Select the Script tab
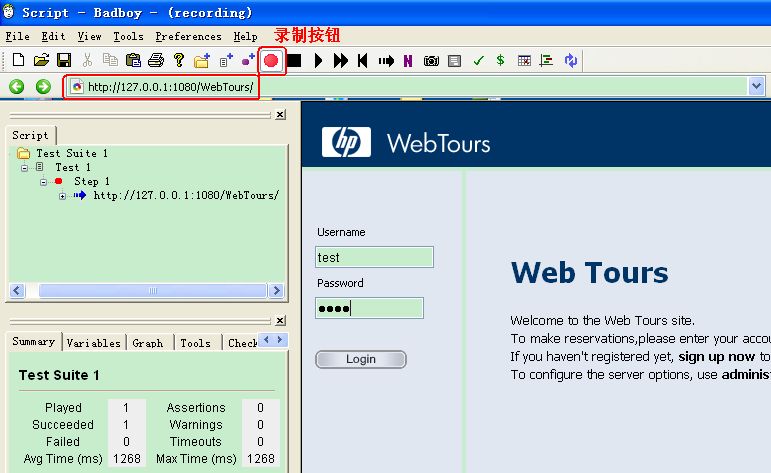This screenshot has height=473, width=771. point(30,135)
